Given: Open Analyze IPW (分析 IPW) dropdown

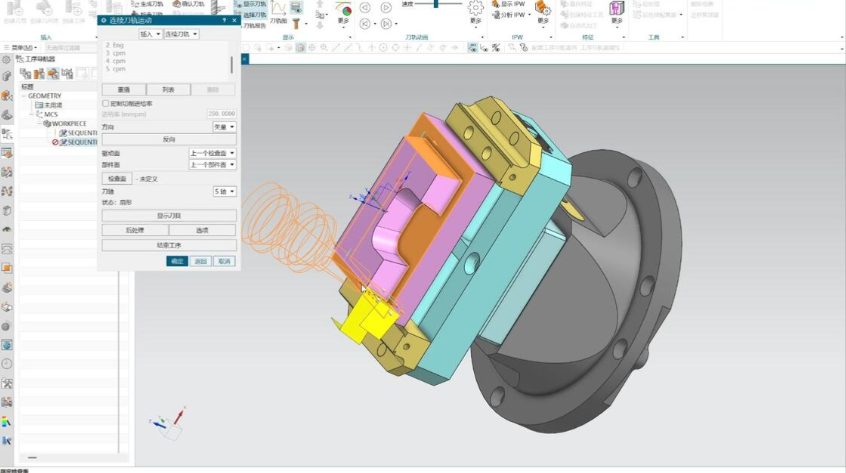Looking at the screenshot, I should (510, 15).
